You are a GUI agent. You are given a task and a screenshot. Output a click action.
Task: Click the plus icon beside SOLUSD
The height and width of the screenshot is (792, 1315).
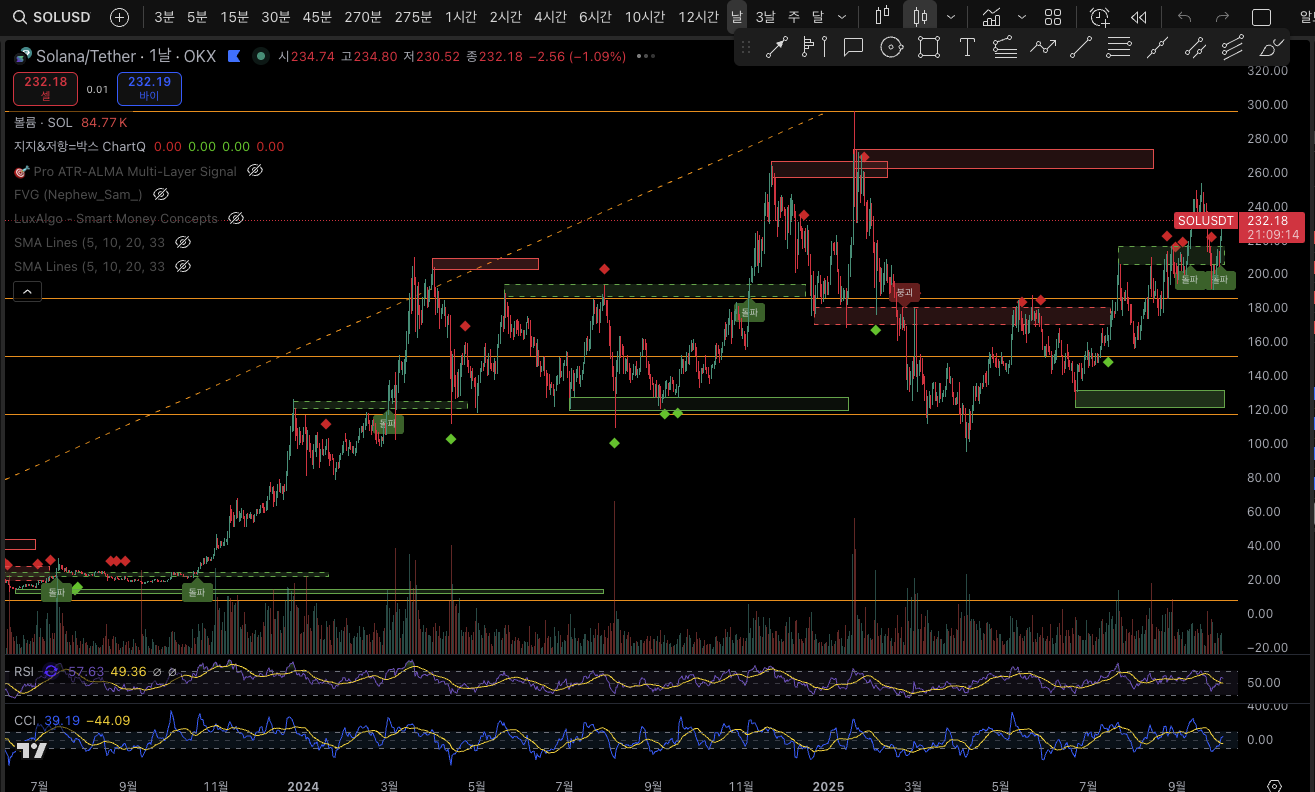tap(119, 17)
